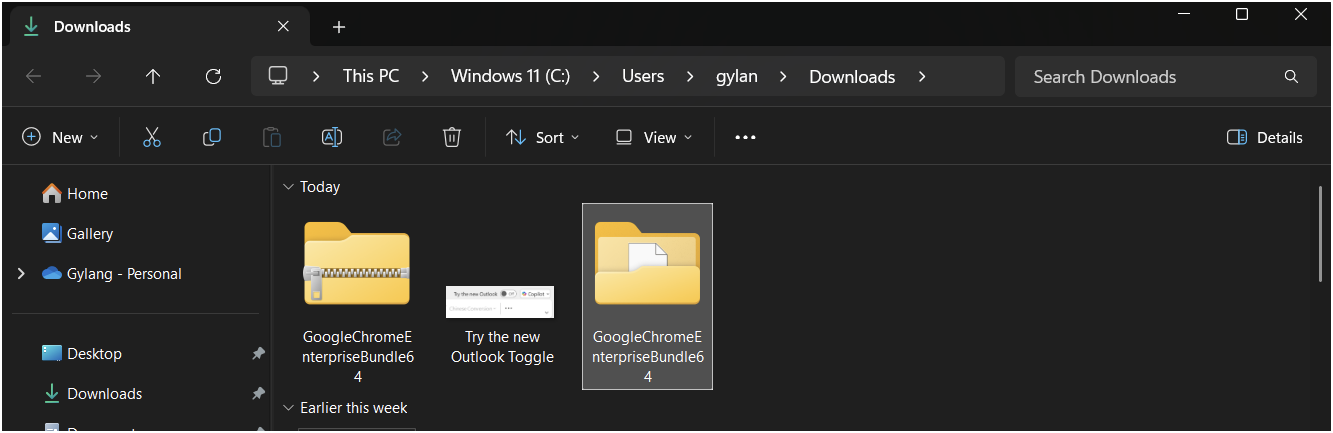The width and height of the screenshot is (1333, 433).
Task: Expand chevron after Downloads in address bar
Action: 921,76
